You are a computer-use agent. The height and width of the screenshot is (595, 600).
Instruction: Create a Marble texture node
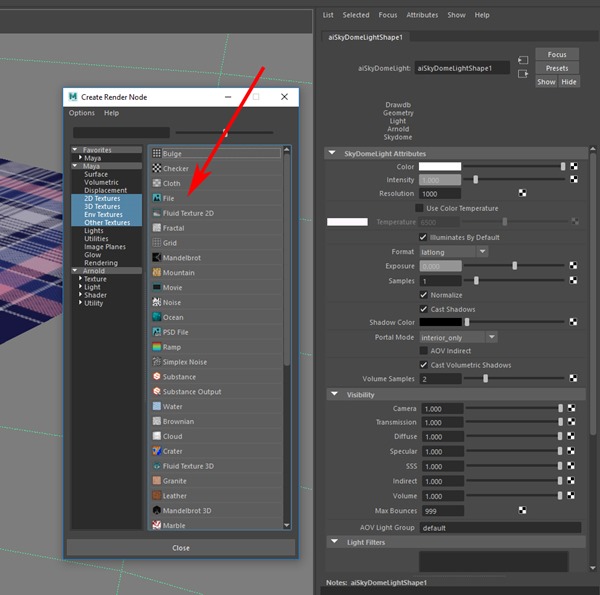coord(216,525)
